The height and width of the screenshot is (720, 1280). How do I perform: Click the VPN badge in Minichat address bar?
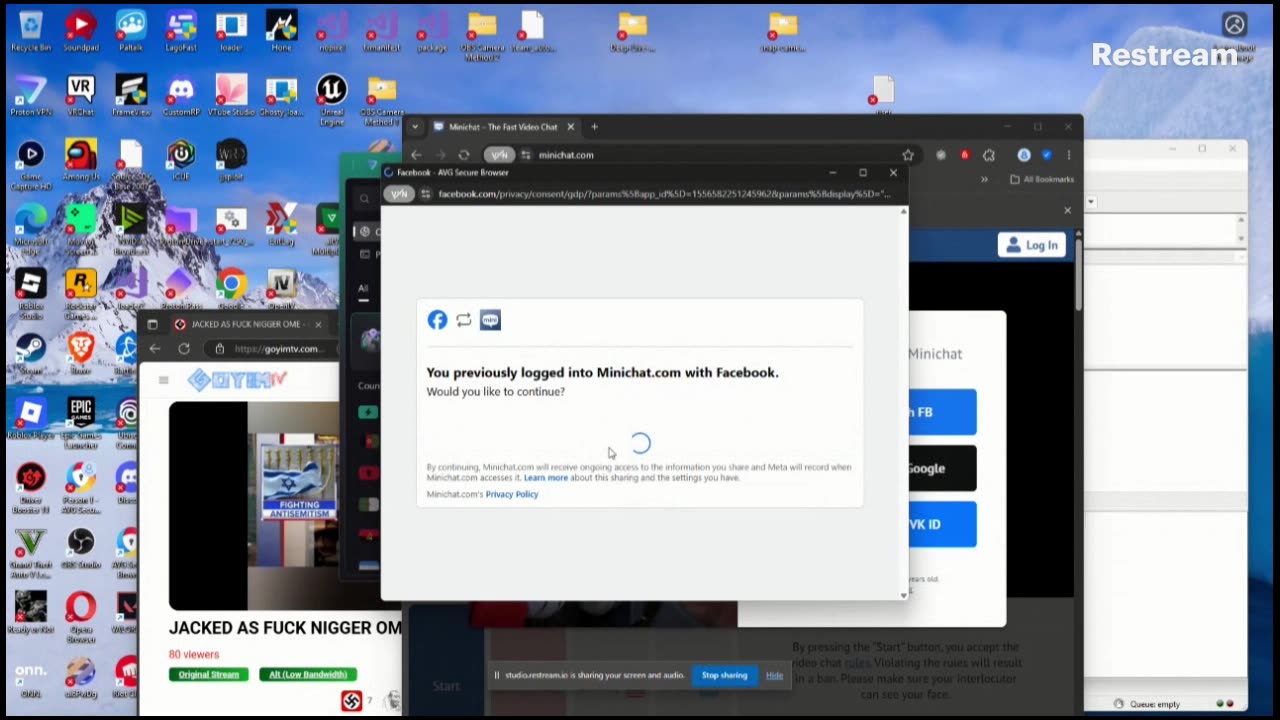499,155
